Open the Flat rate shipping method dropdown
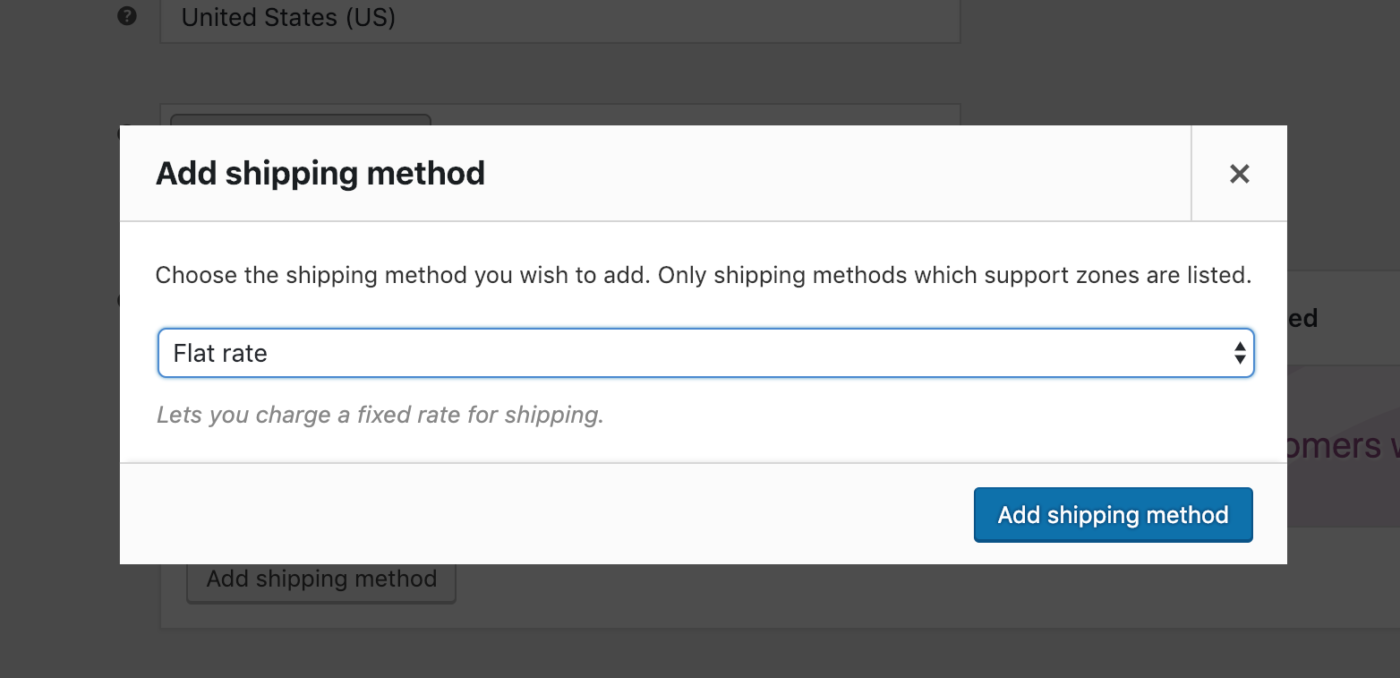 coord(706,353)
